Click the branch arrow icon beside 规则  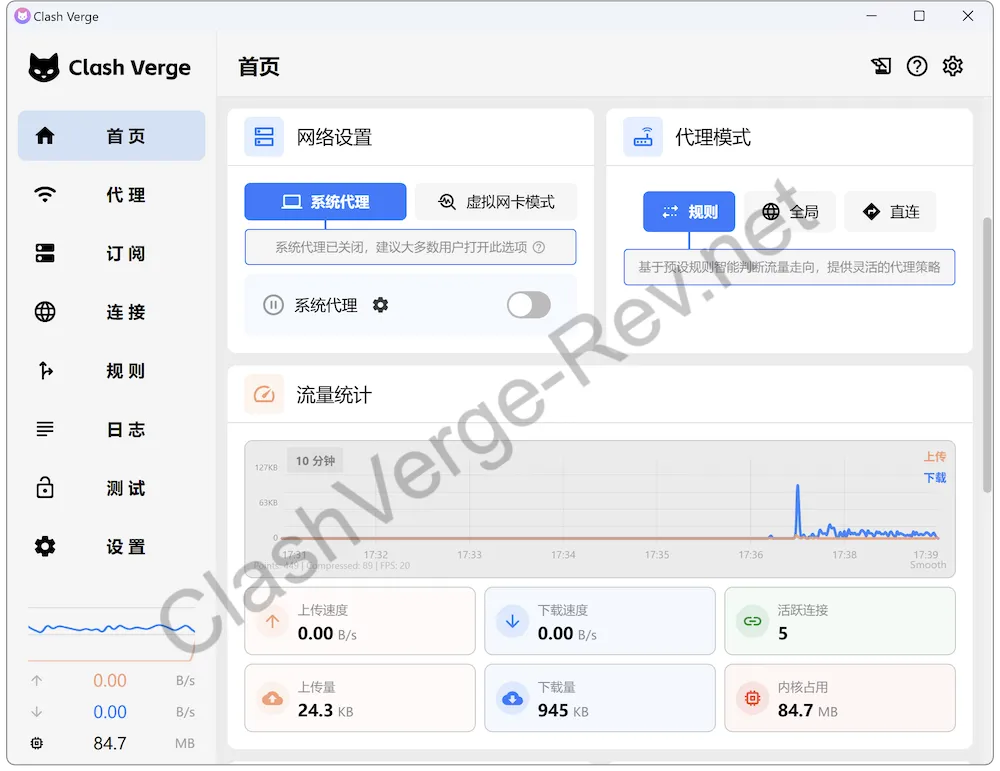point(45,371)
